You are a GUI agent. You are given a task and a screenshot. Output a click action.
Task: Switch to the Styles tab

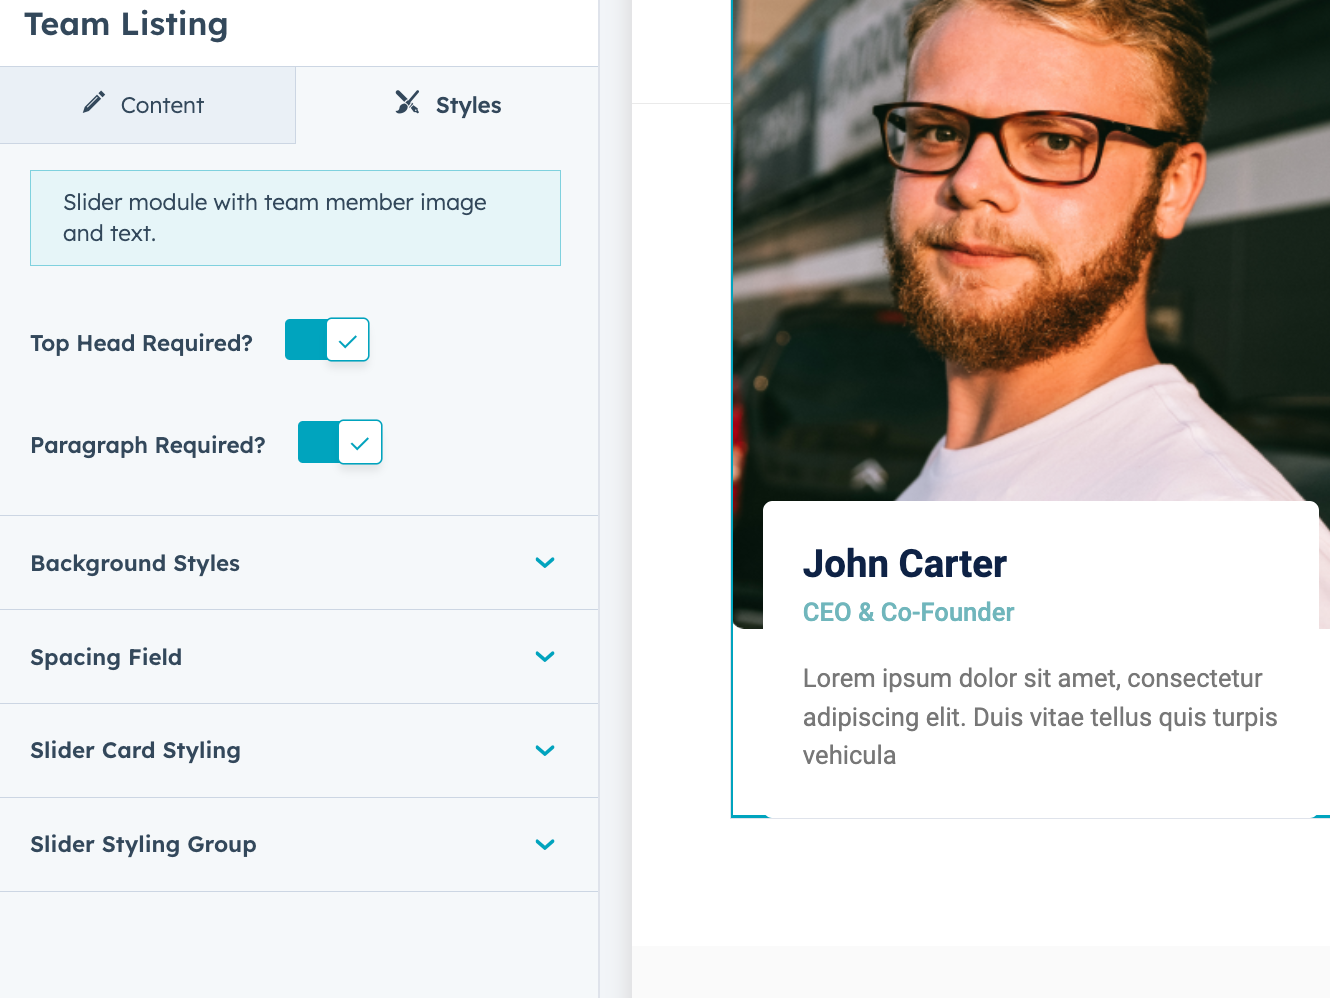click(448, 105)
